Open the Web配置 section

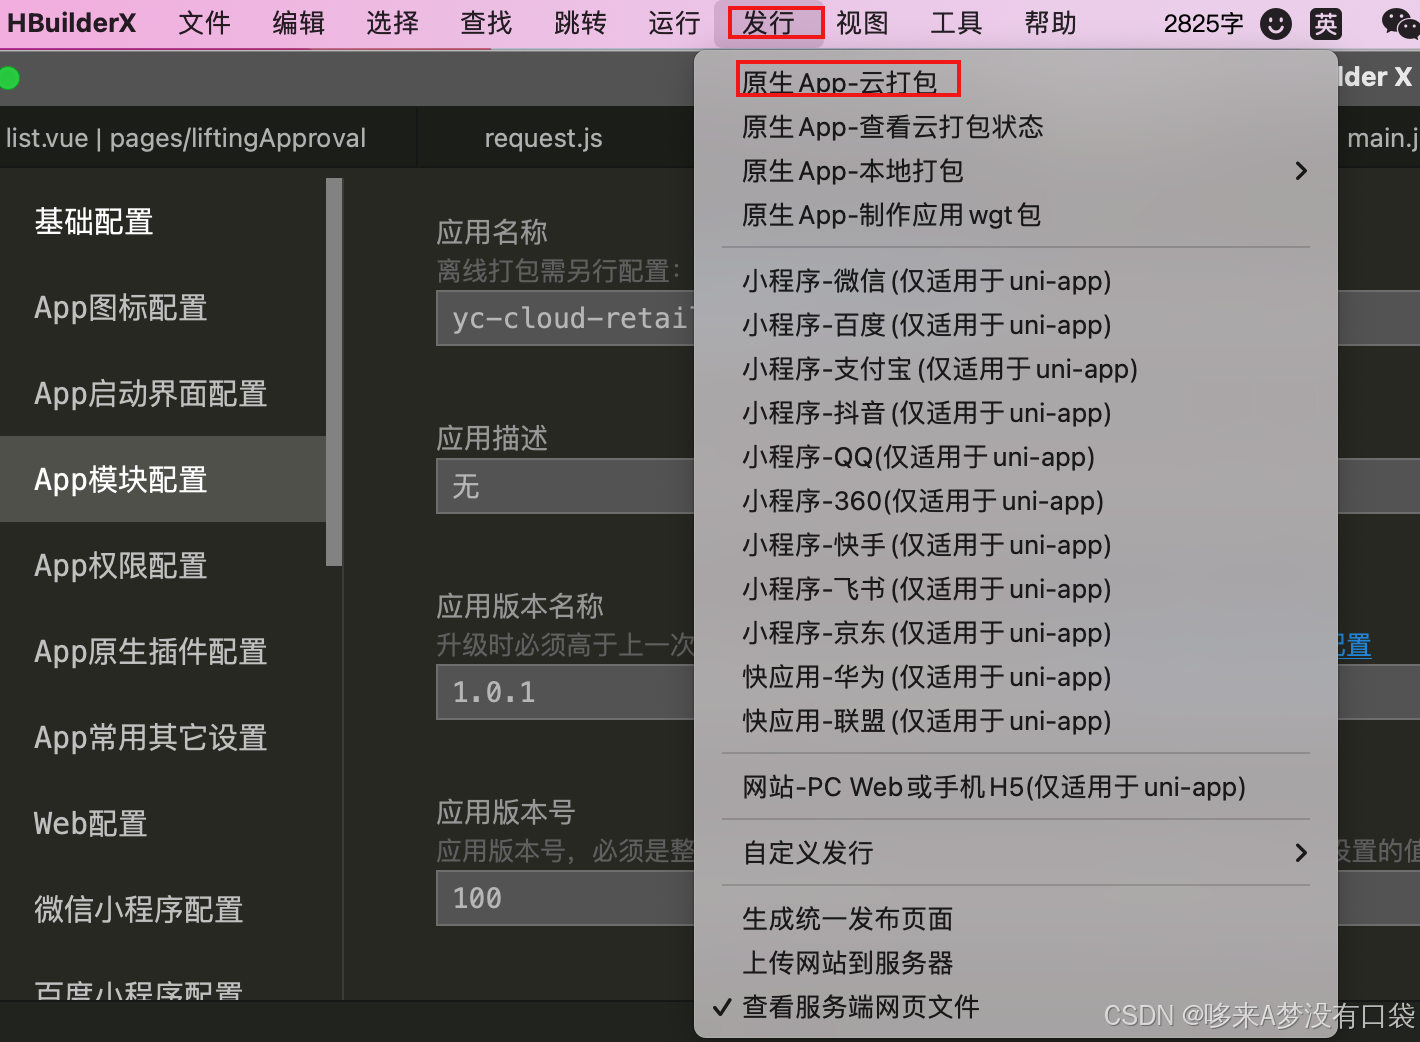[90, 824]
